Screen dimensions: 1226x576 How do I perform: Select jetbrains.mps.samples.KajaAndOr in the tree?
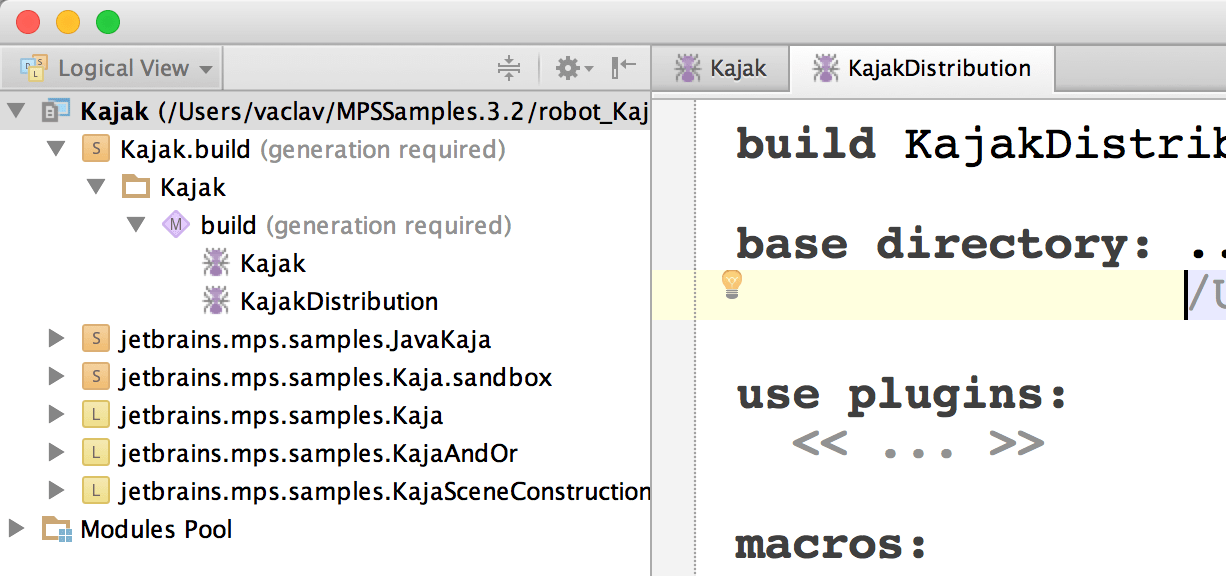pos(318,454)
